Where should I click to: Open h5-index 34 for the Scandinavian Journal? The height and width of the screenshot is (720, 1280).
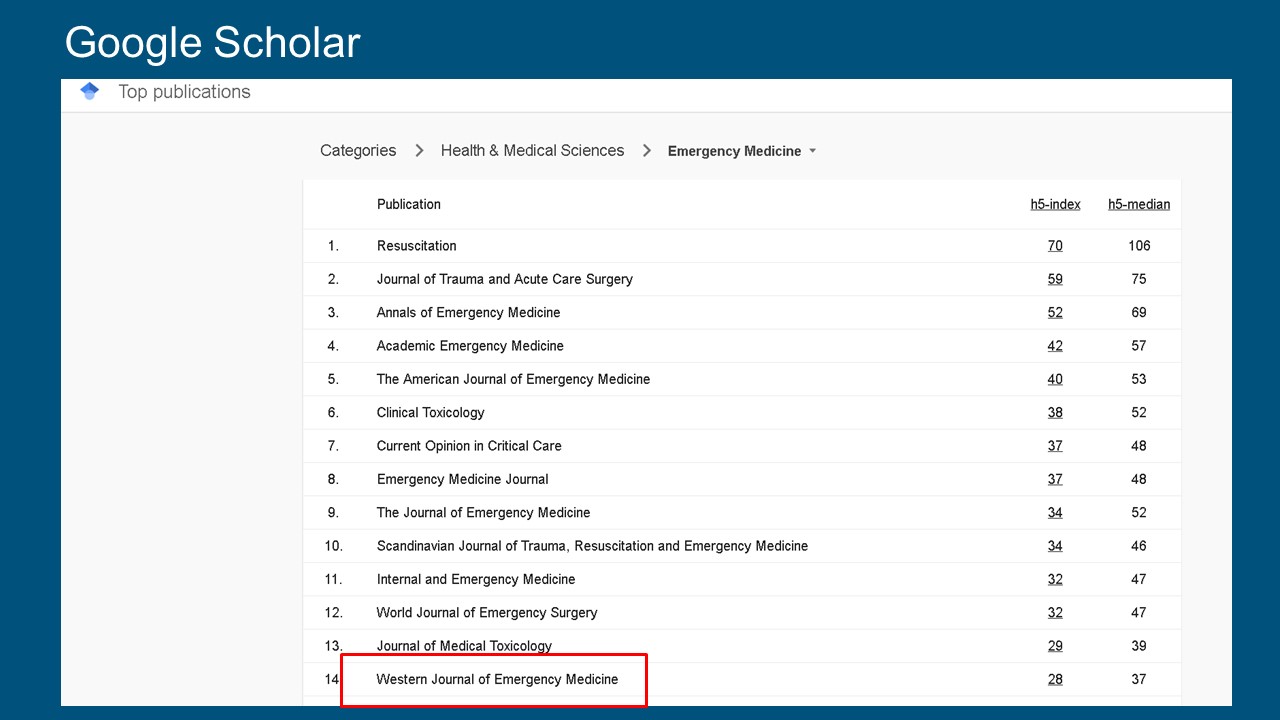click(1055, 546)
